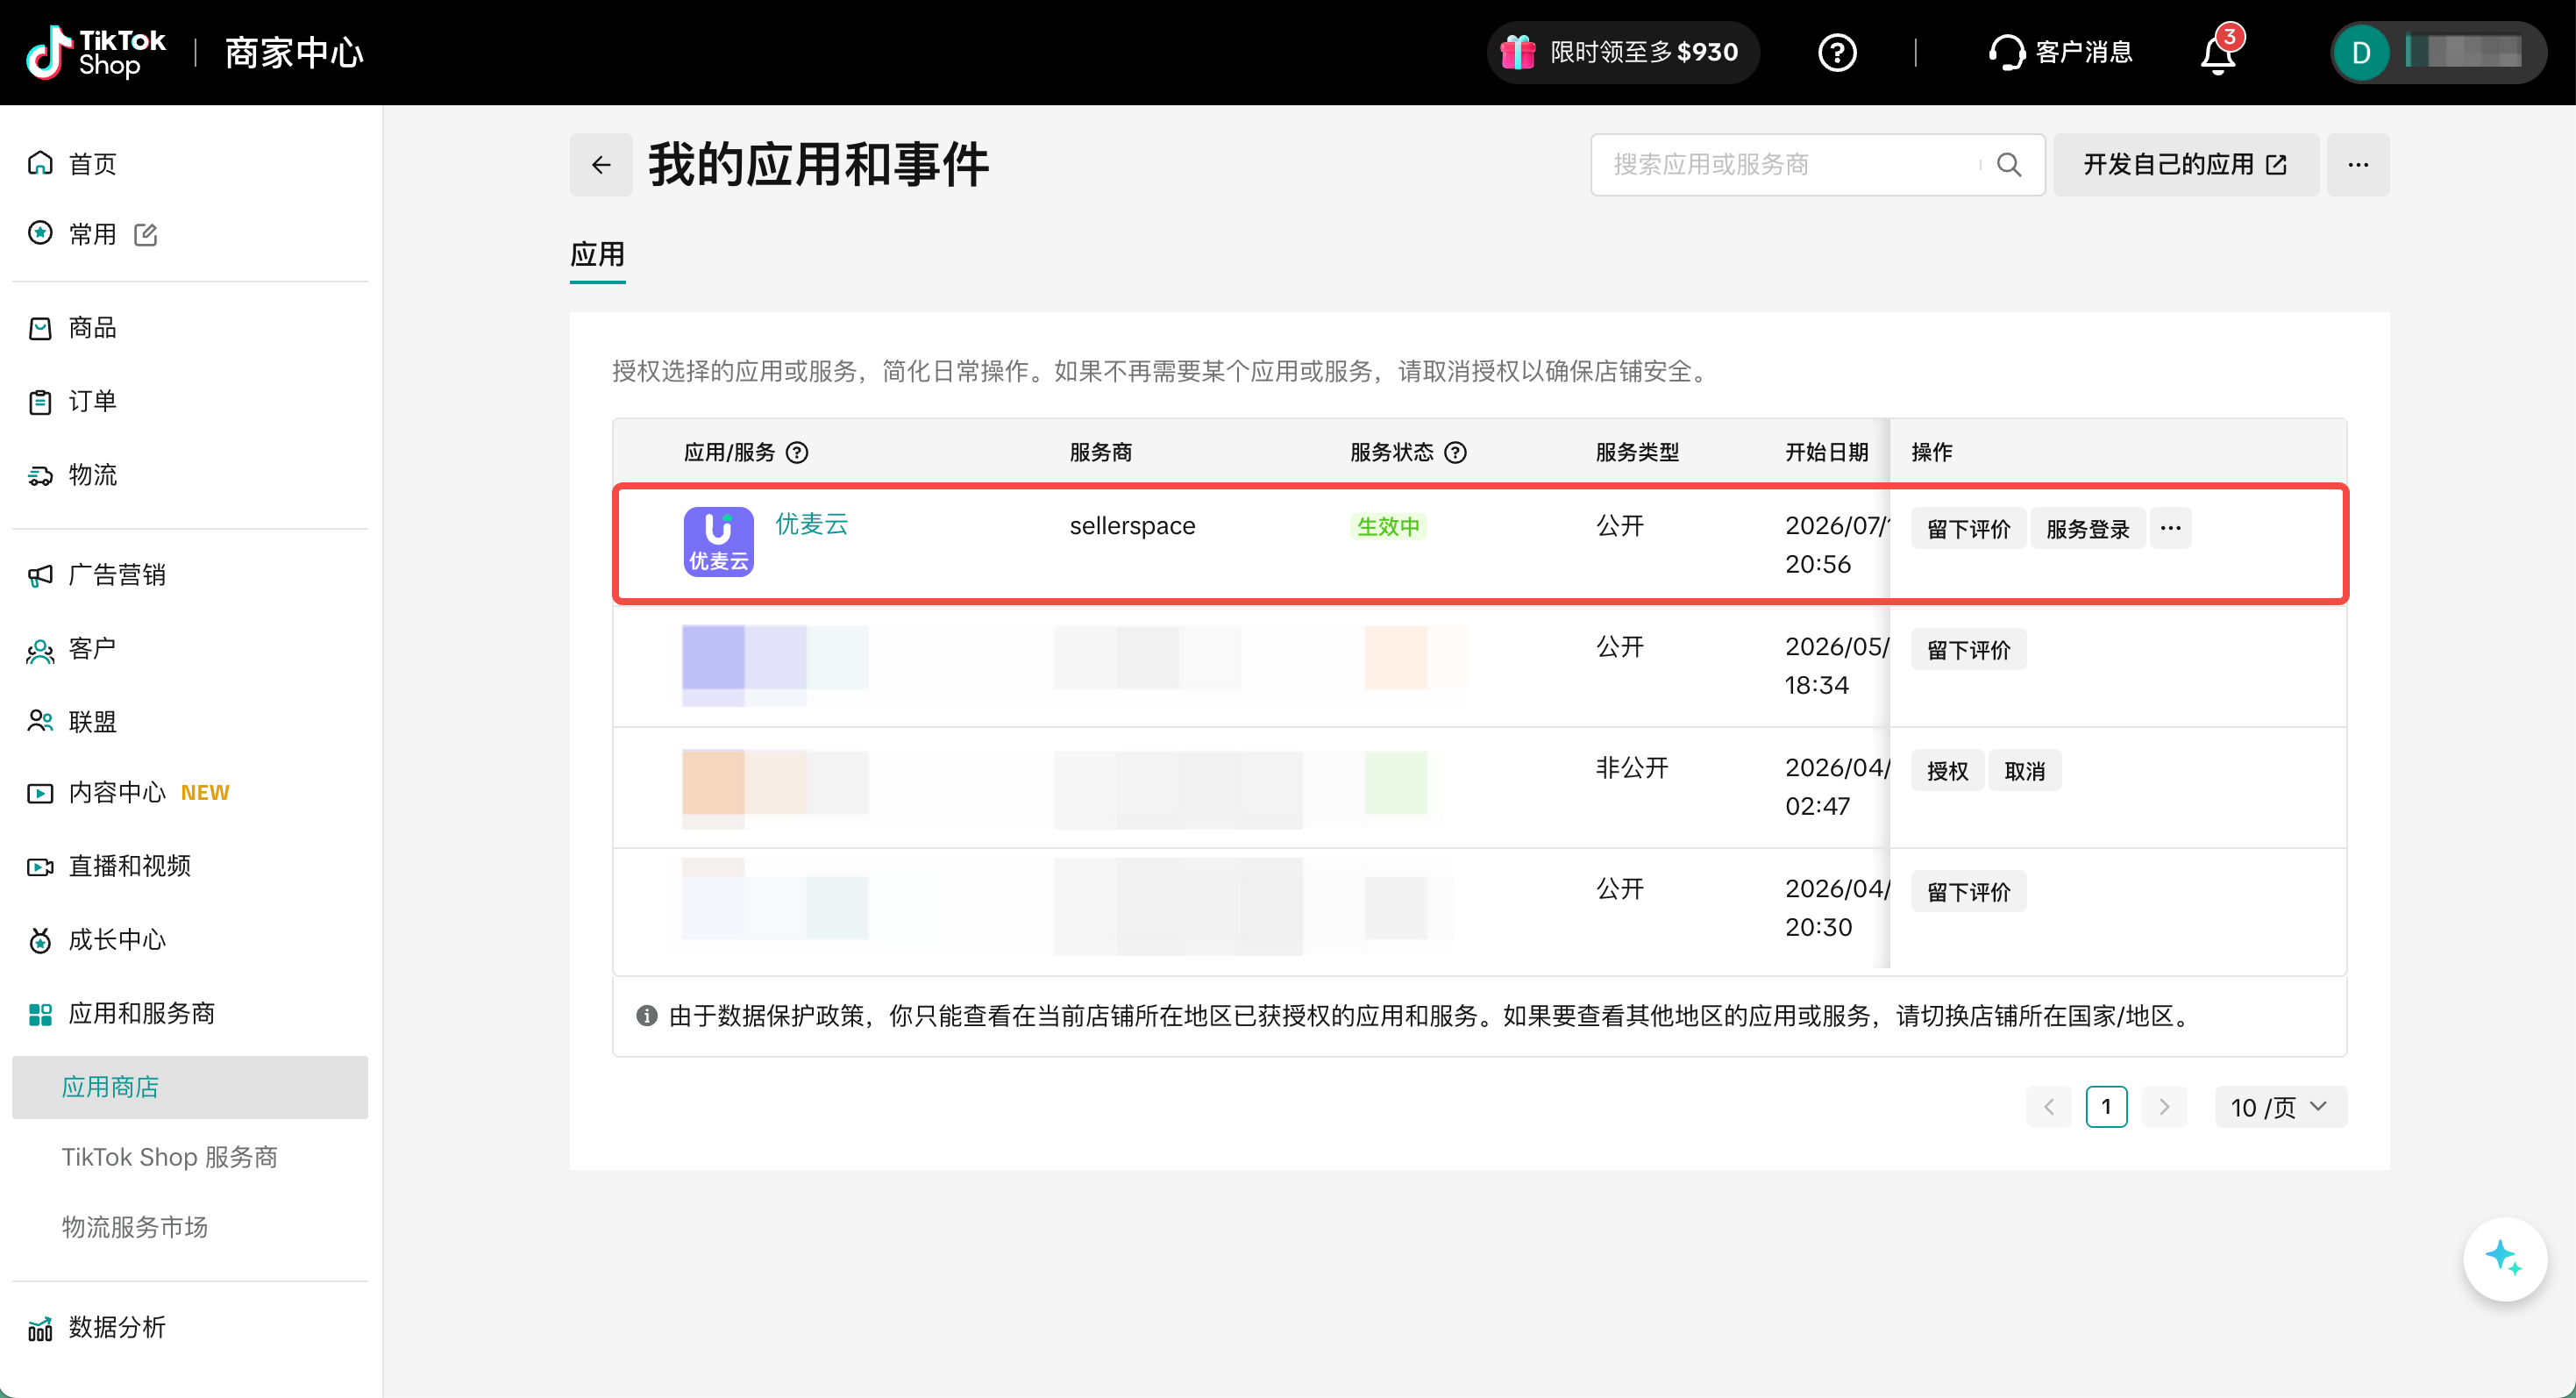
Task: Click 取消 in the 非公开 row
Action: [x=2024, y=771]
